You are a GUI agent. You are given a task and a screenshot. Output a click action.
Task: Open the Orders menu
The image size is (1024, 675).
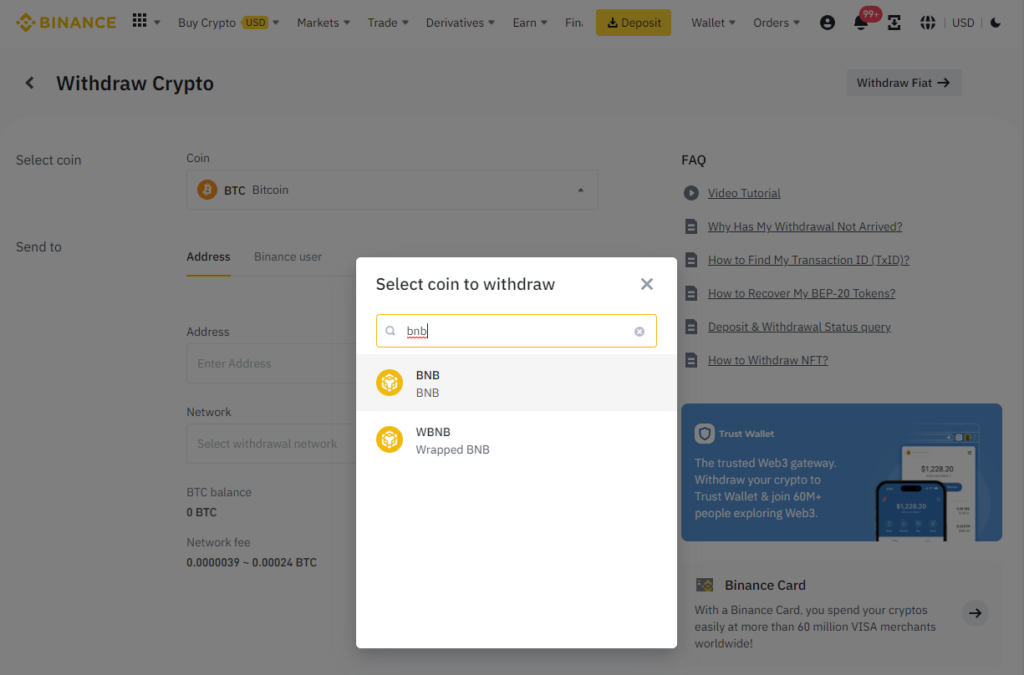point(776,23)
